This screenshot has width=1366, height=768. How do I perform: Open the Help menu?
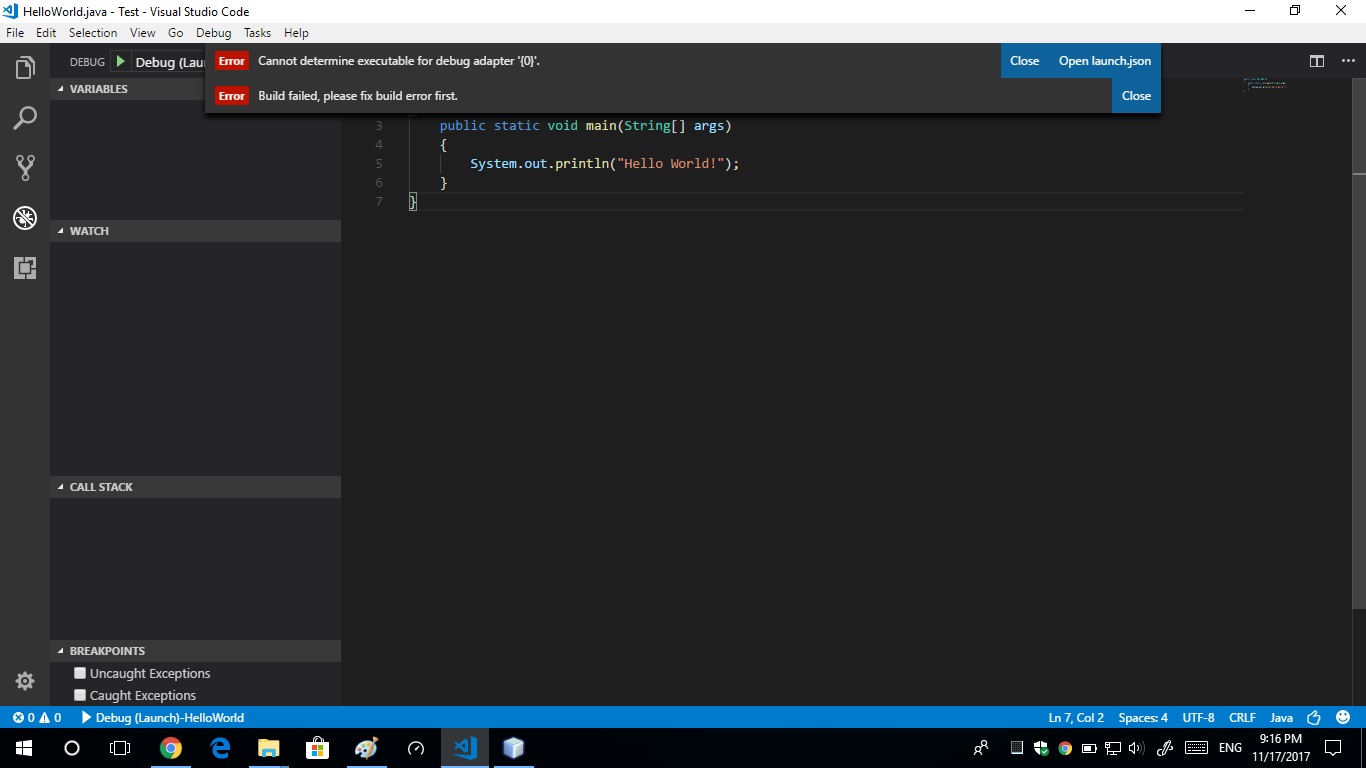(x=296, y=33)
